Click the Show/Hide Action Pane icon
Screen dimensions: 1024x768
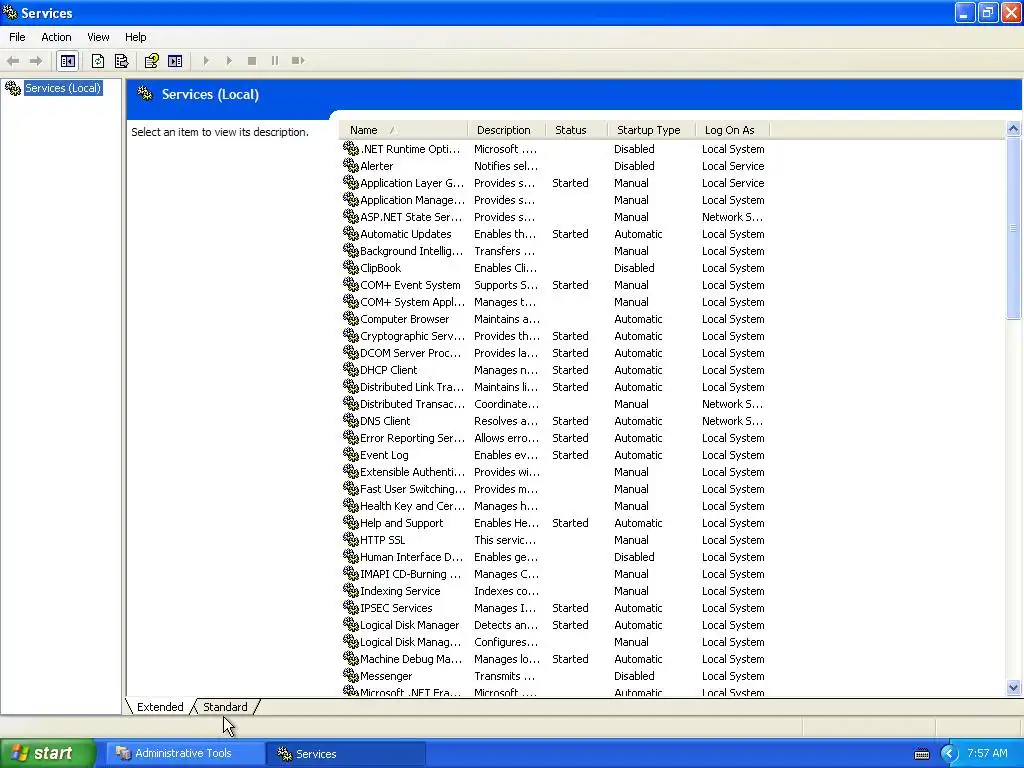[175, 61]
